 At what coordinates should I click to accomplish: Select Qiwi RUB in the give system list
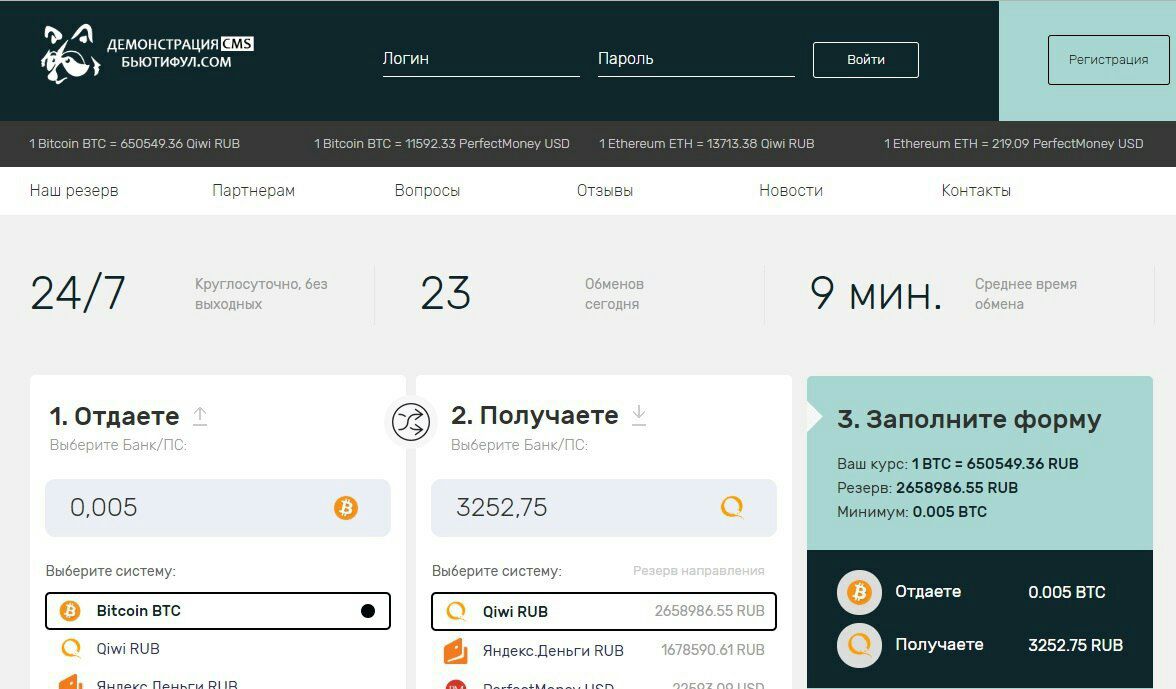[218, 649]
